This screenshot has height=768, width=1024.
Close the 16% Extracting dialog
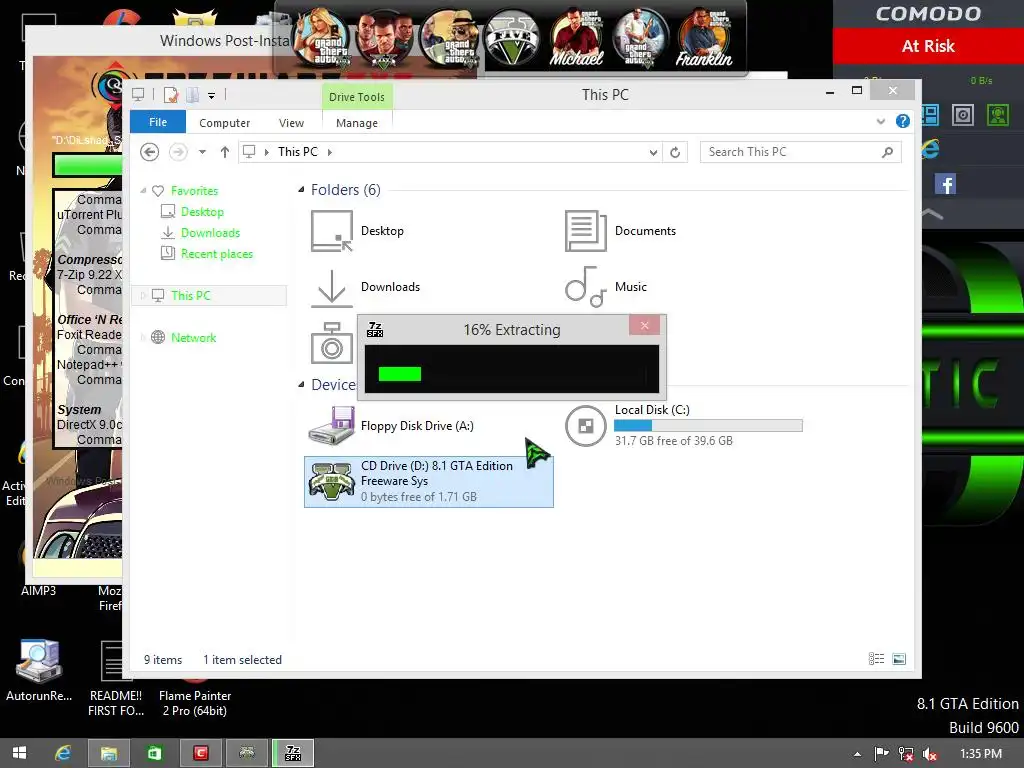pyautogui.click(x=644, y=325)
